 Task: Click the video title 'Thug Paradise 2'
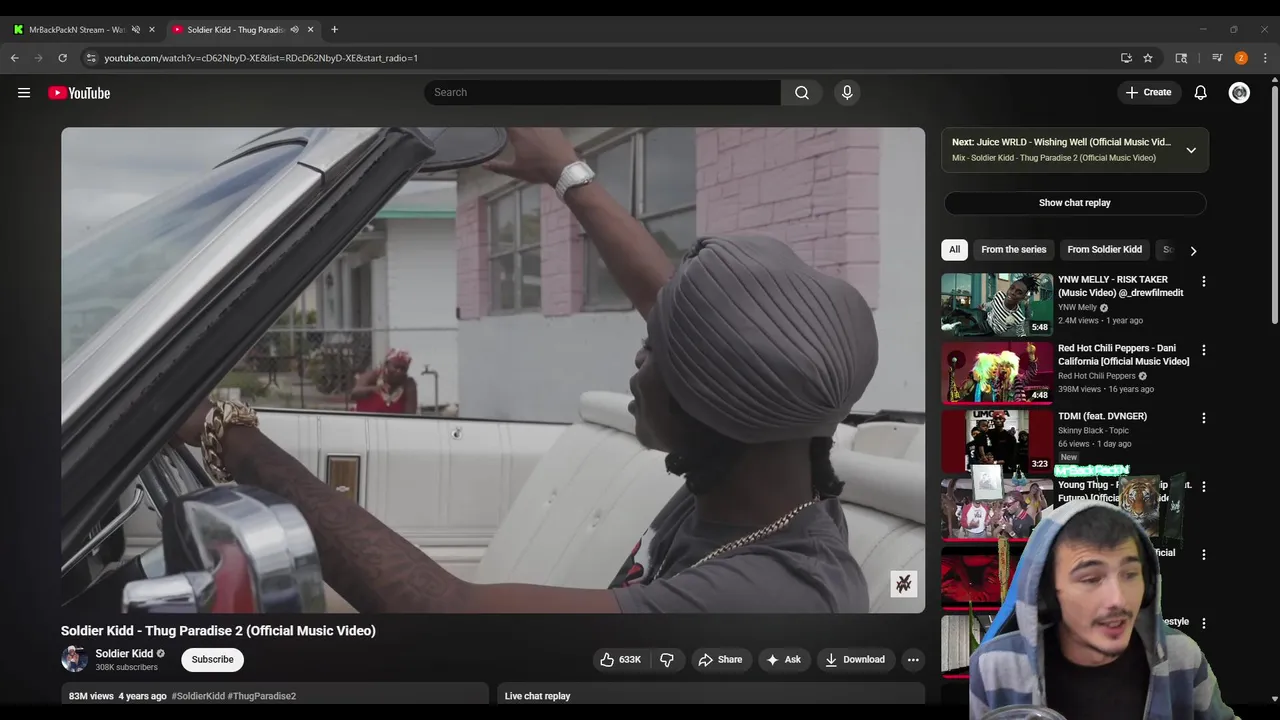coord(218,631)
